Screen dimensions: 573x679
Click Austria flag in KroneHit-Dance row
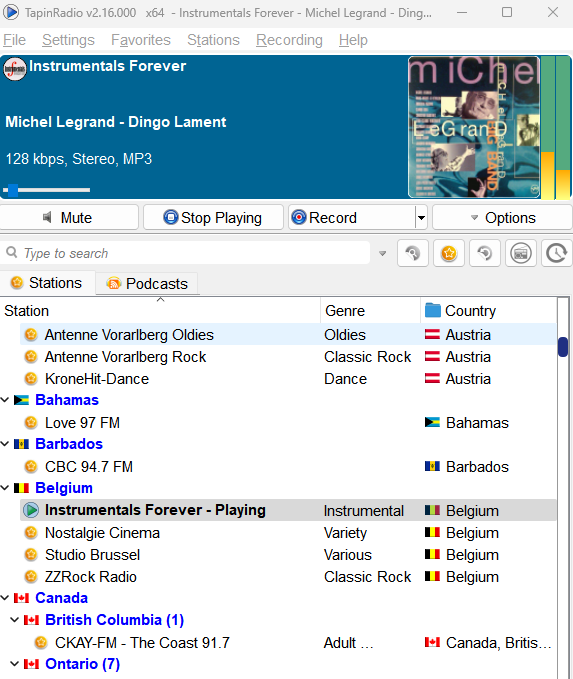click(432, 378)
